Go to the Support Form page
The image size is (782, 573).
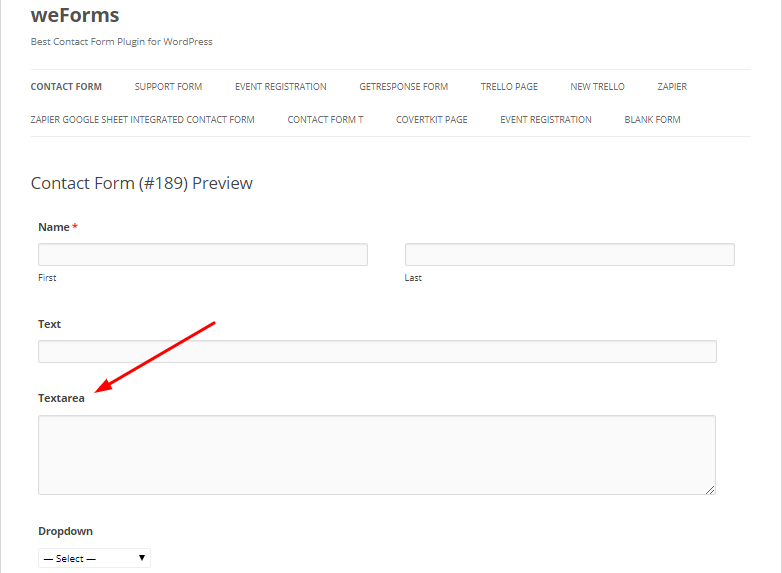168,87
